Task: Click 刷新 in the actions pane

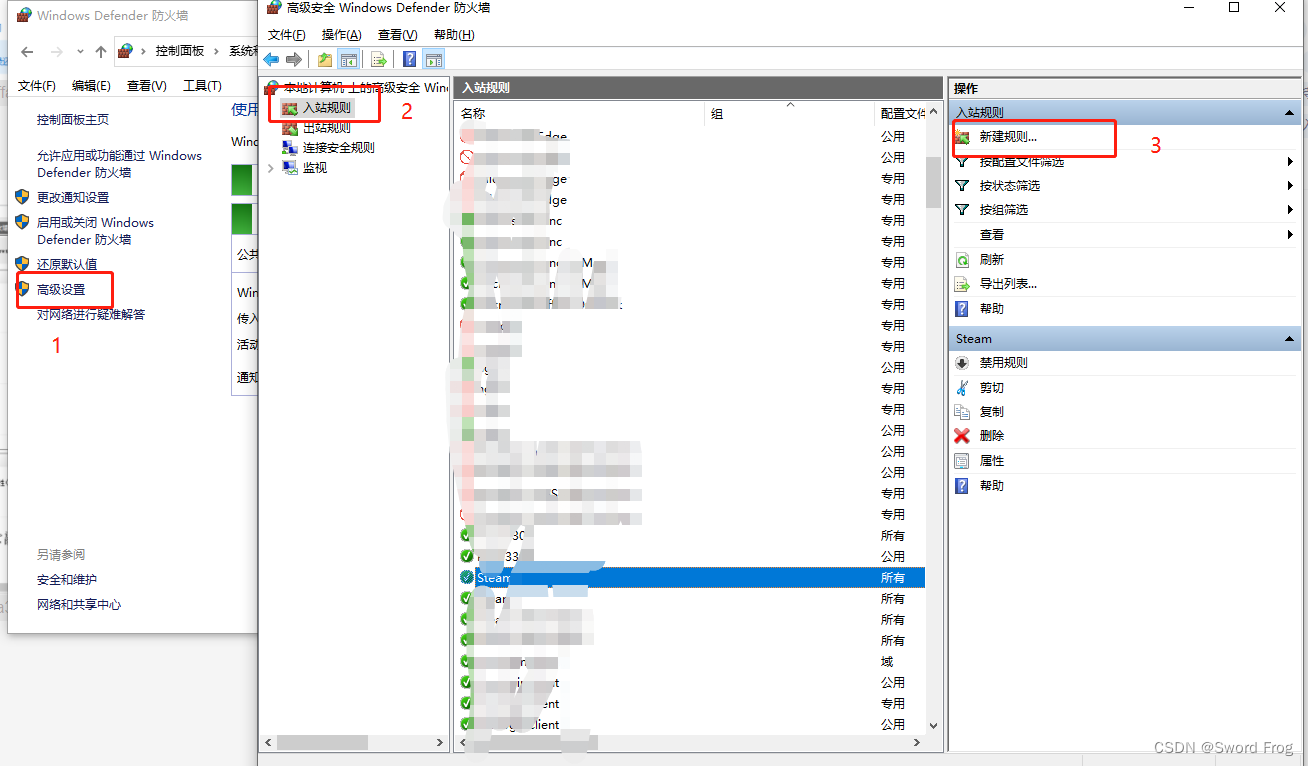Action: (x=991, y=259)
